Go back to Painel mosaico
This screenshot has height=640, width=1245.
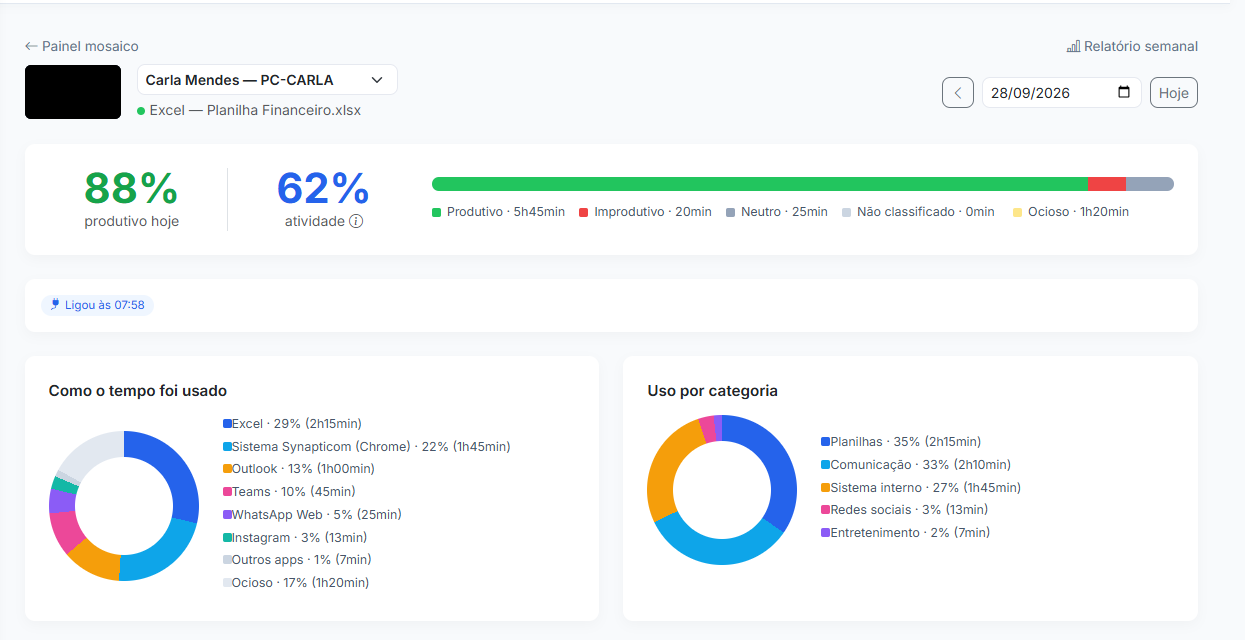pyautogui.click(x=82, y=46)
